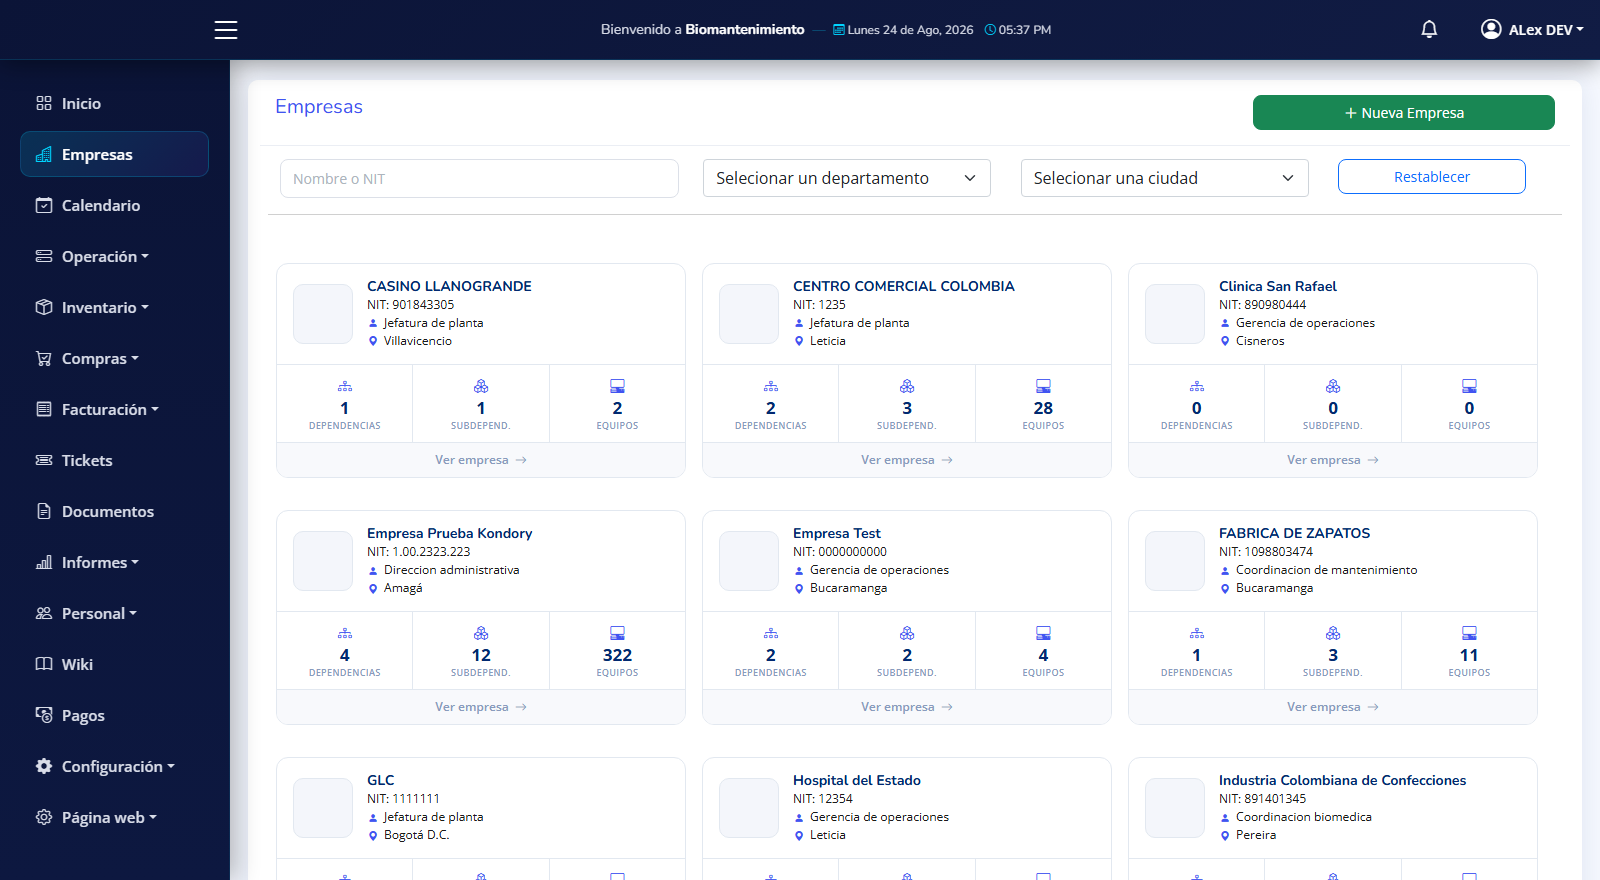Image resolution: width=1600 pixels, height=880 pixels.
Task: Click equipos icon on Clinica San Rafael card
Action: coord(1469,386)
